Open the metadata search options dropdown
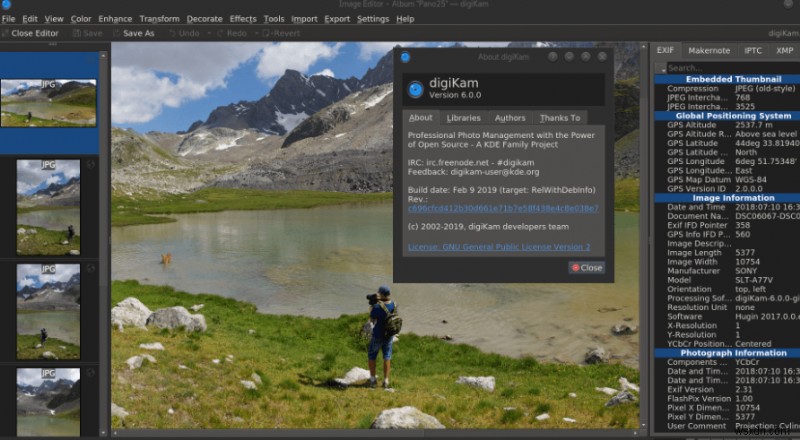800x440 pixels. (x=661, y=68)
